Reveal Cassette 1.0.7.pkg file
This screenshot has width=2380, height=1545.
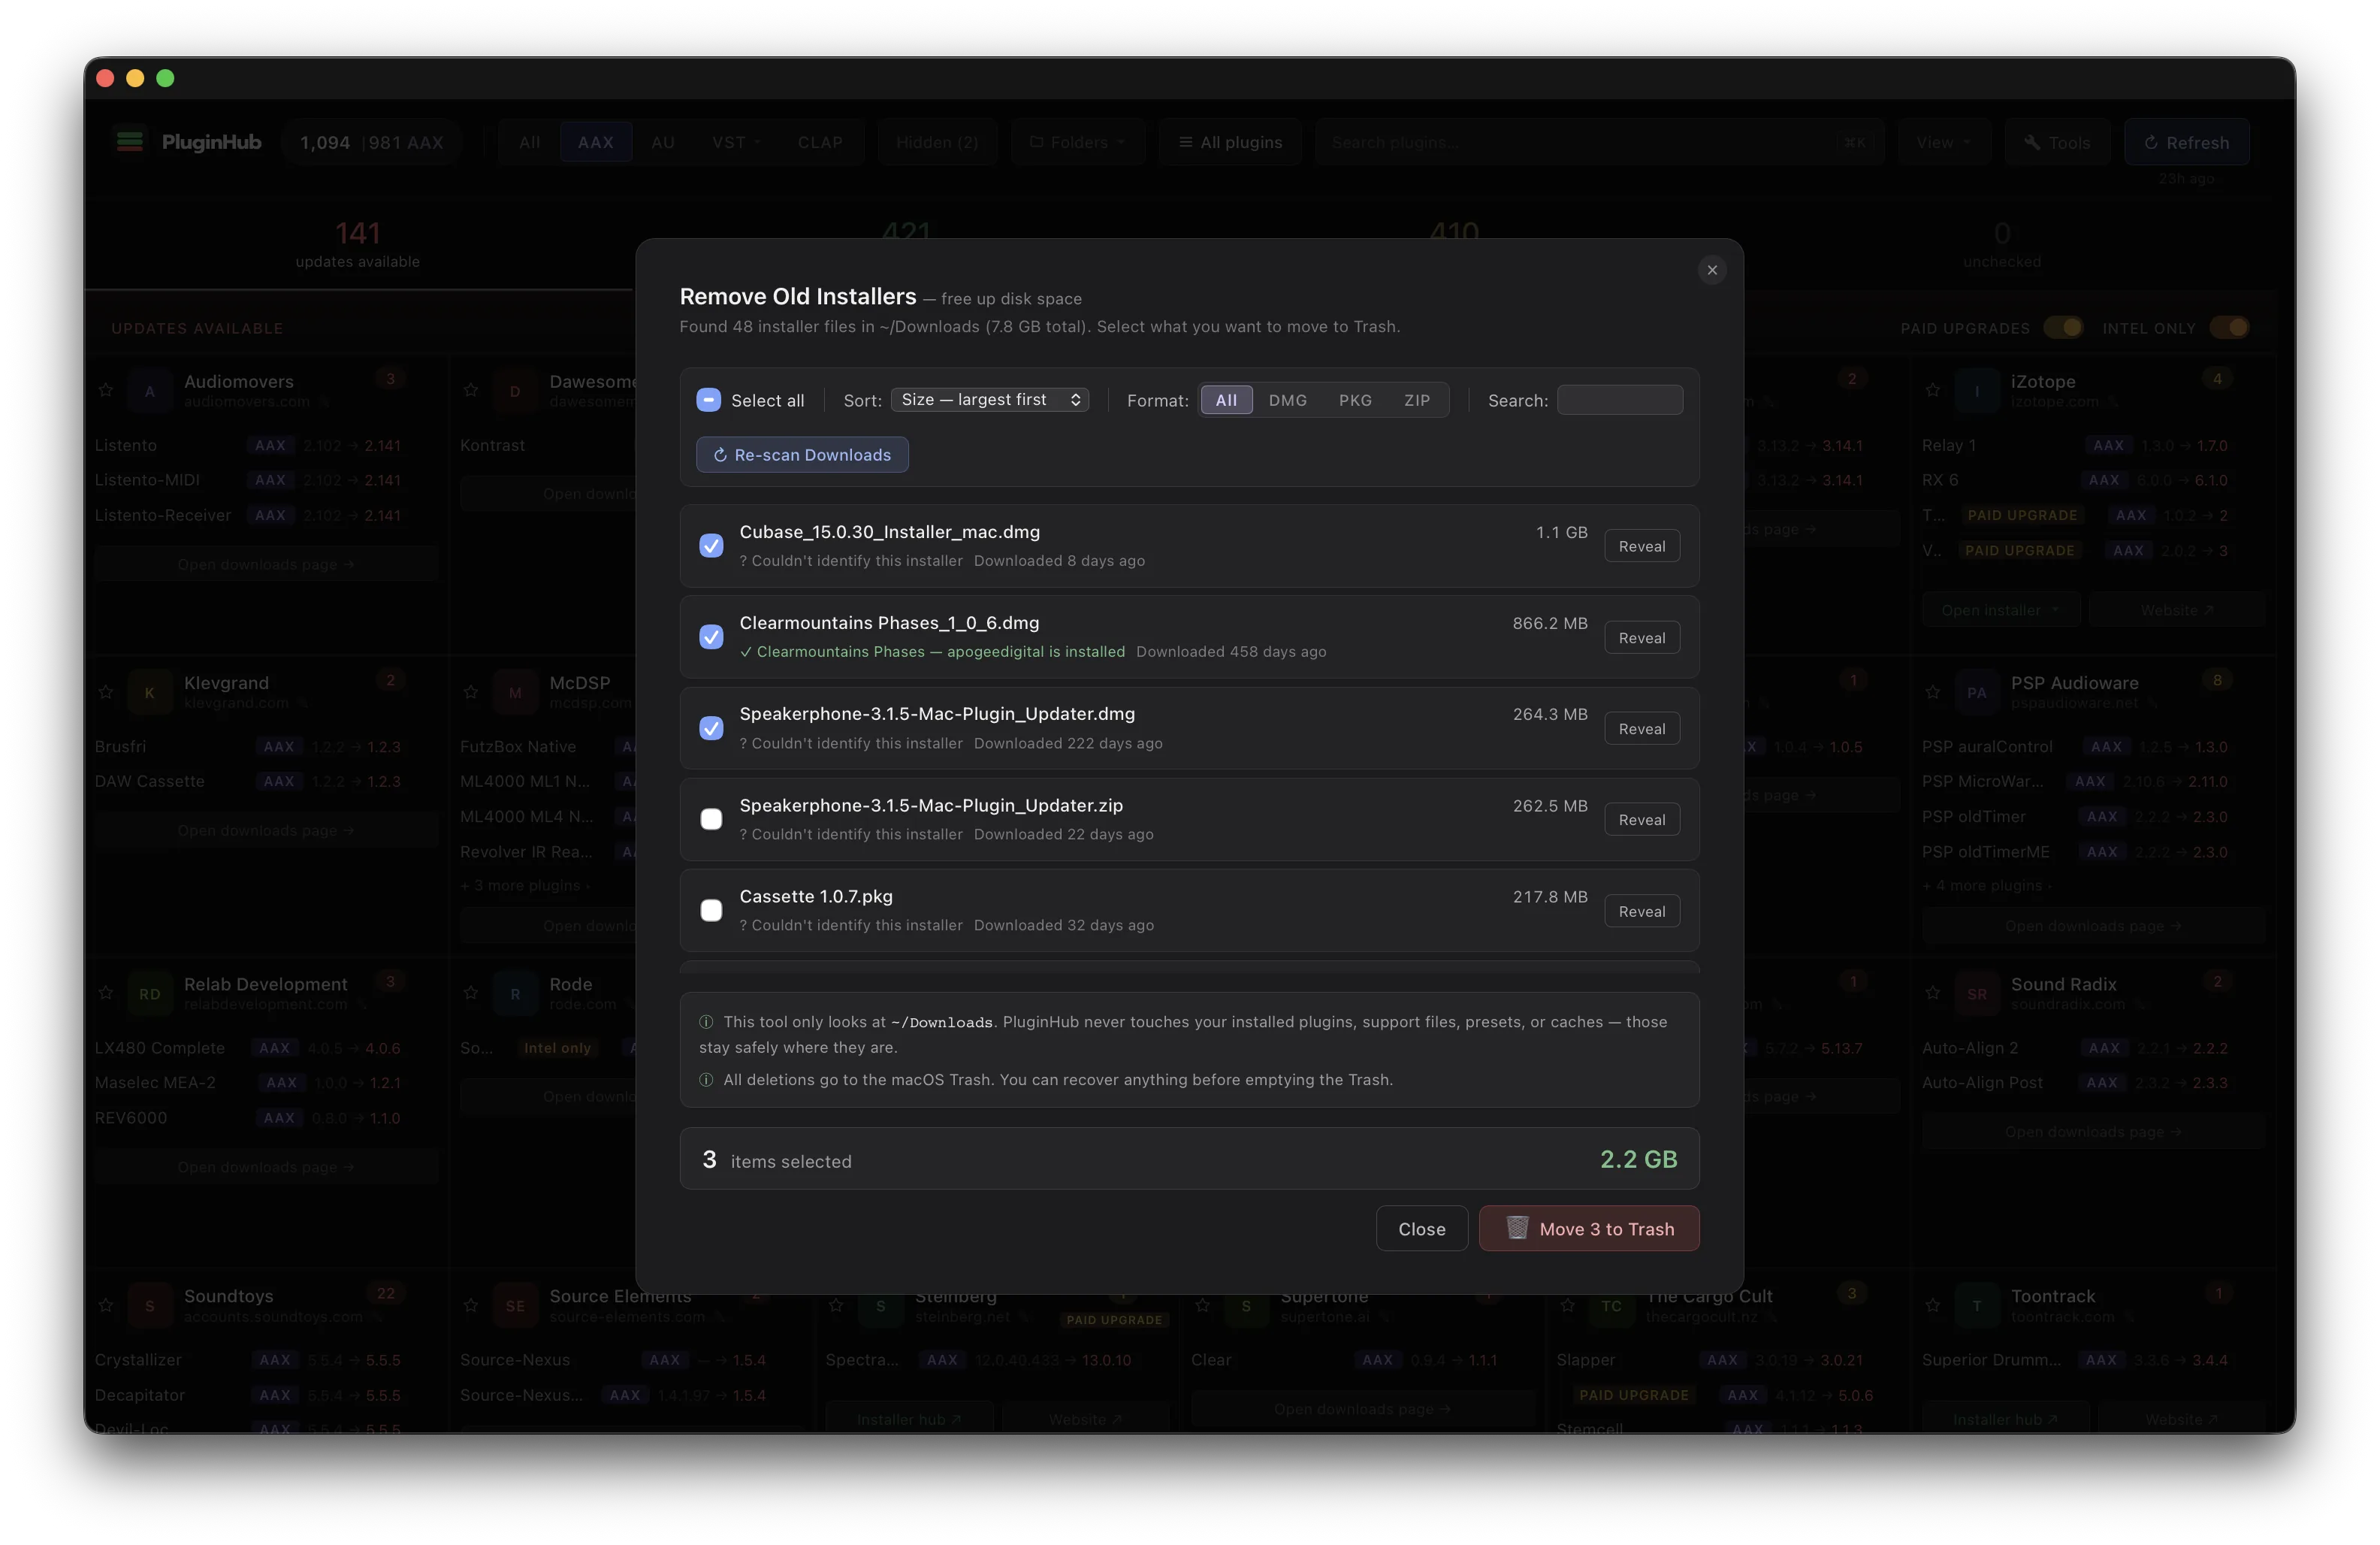(1641, 911)
